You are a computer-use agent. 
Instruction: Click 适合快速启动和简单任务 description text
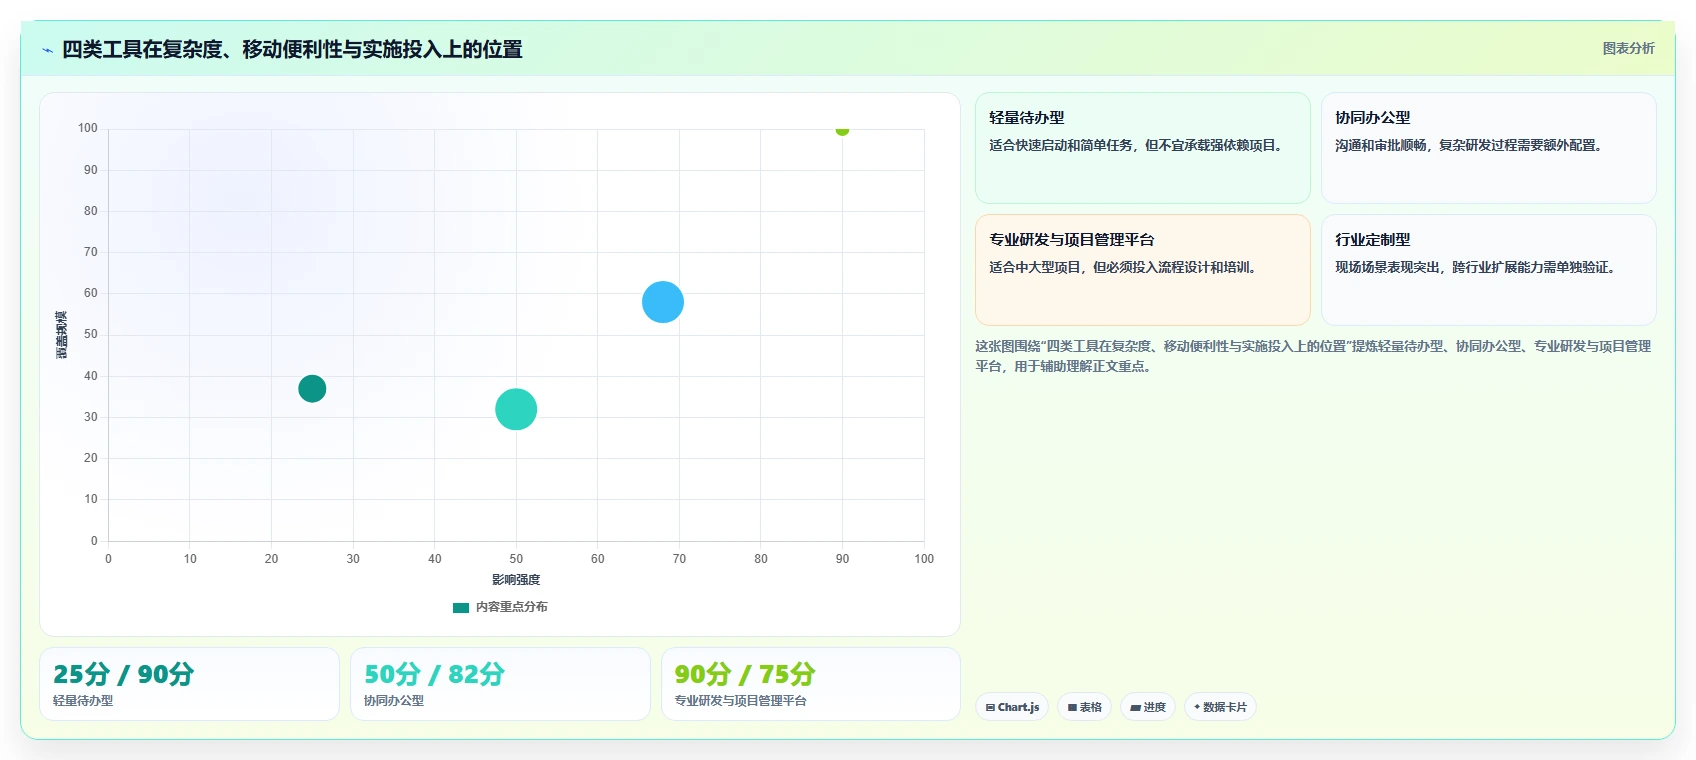[1135, 145]
